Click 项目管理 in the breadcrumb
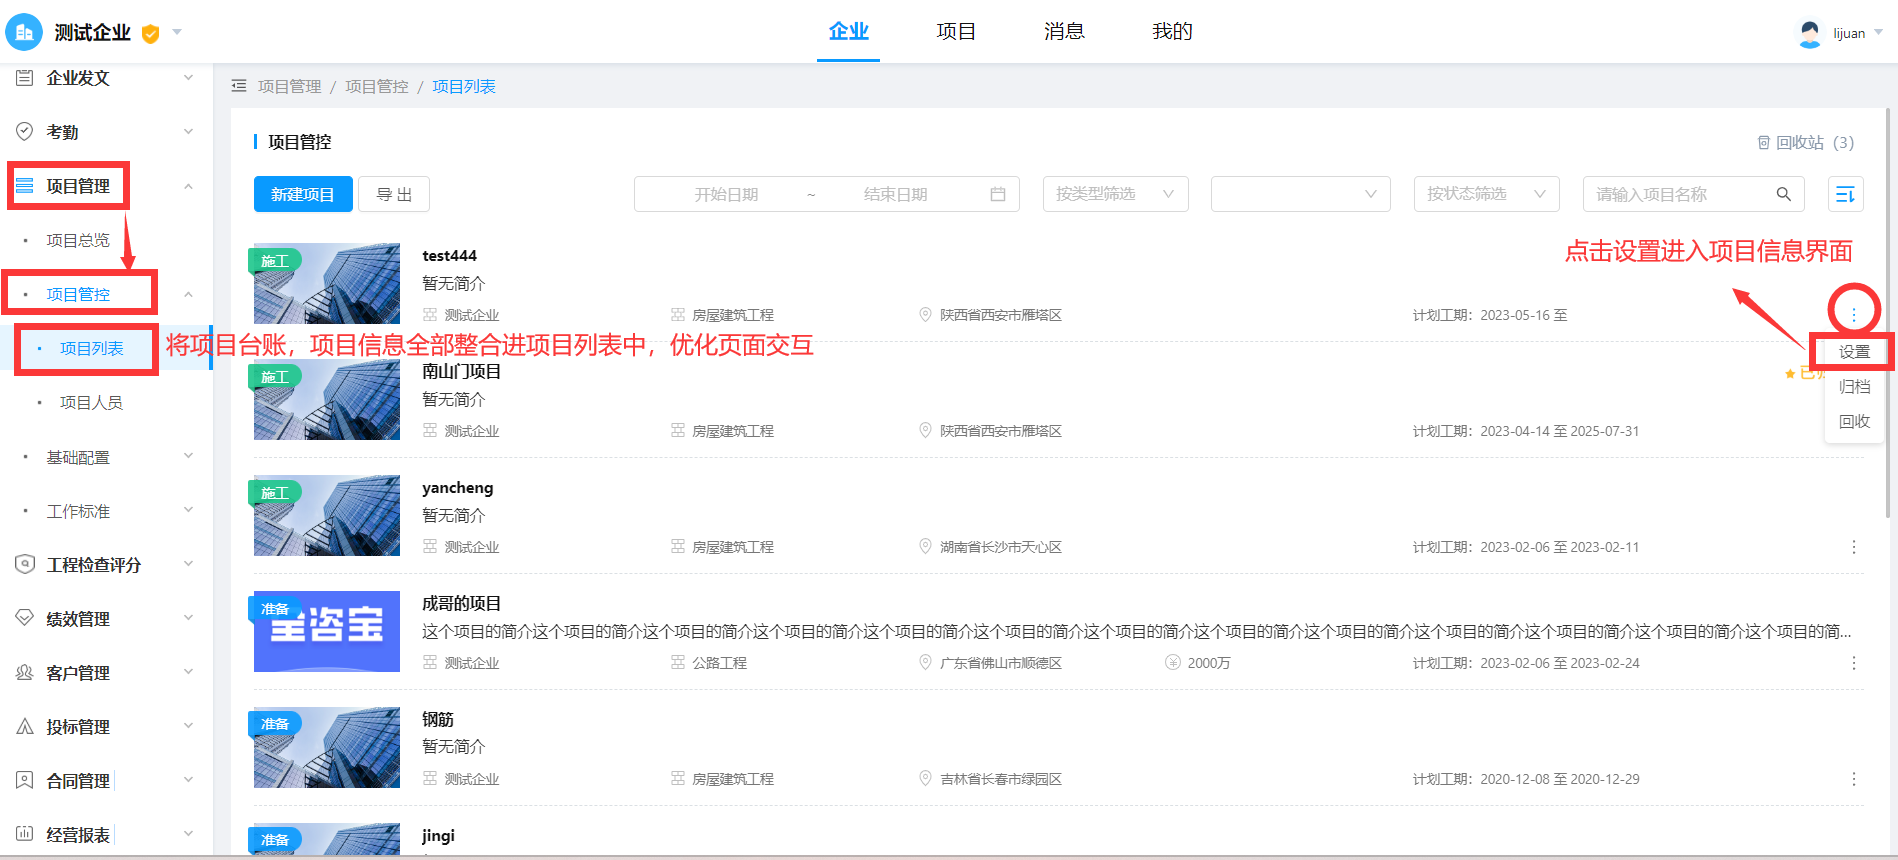The height and width of the screenshot is (860, 1898). (290, 87)
